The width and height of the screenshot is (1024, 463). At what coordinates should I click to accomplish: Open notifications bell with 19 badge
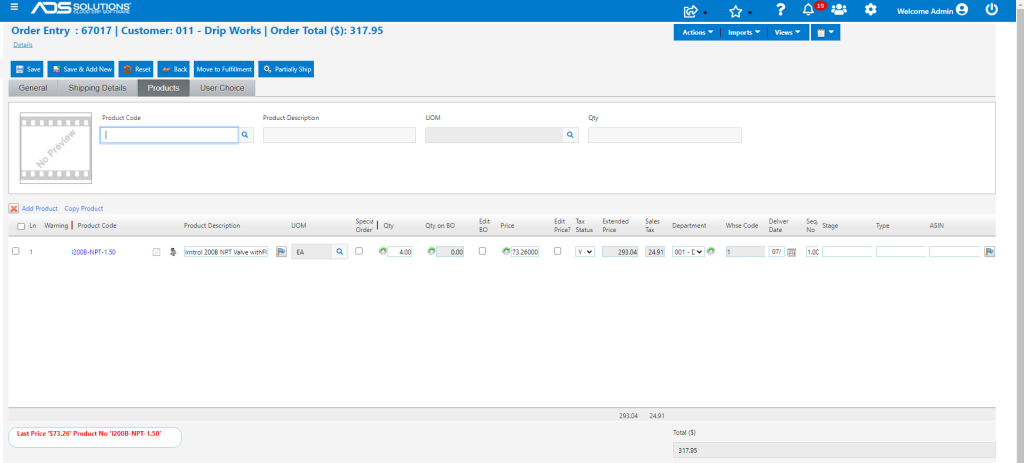[x=809, y=9]
